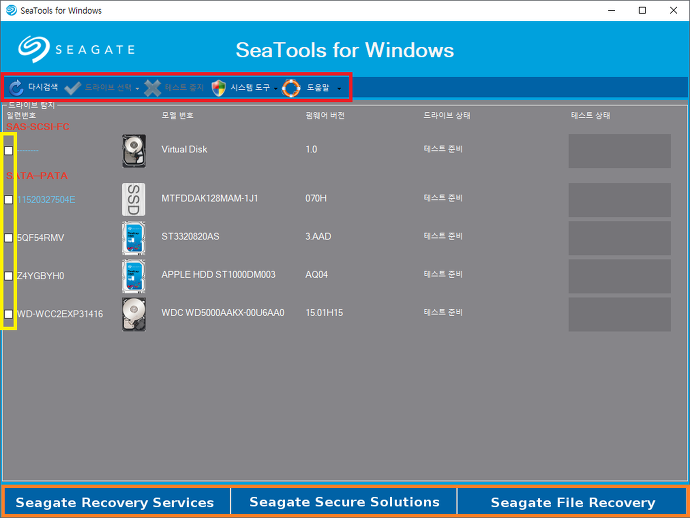
Task: Click firmware version AQ04
Action: 316,275
